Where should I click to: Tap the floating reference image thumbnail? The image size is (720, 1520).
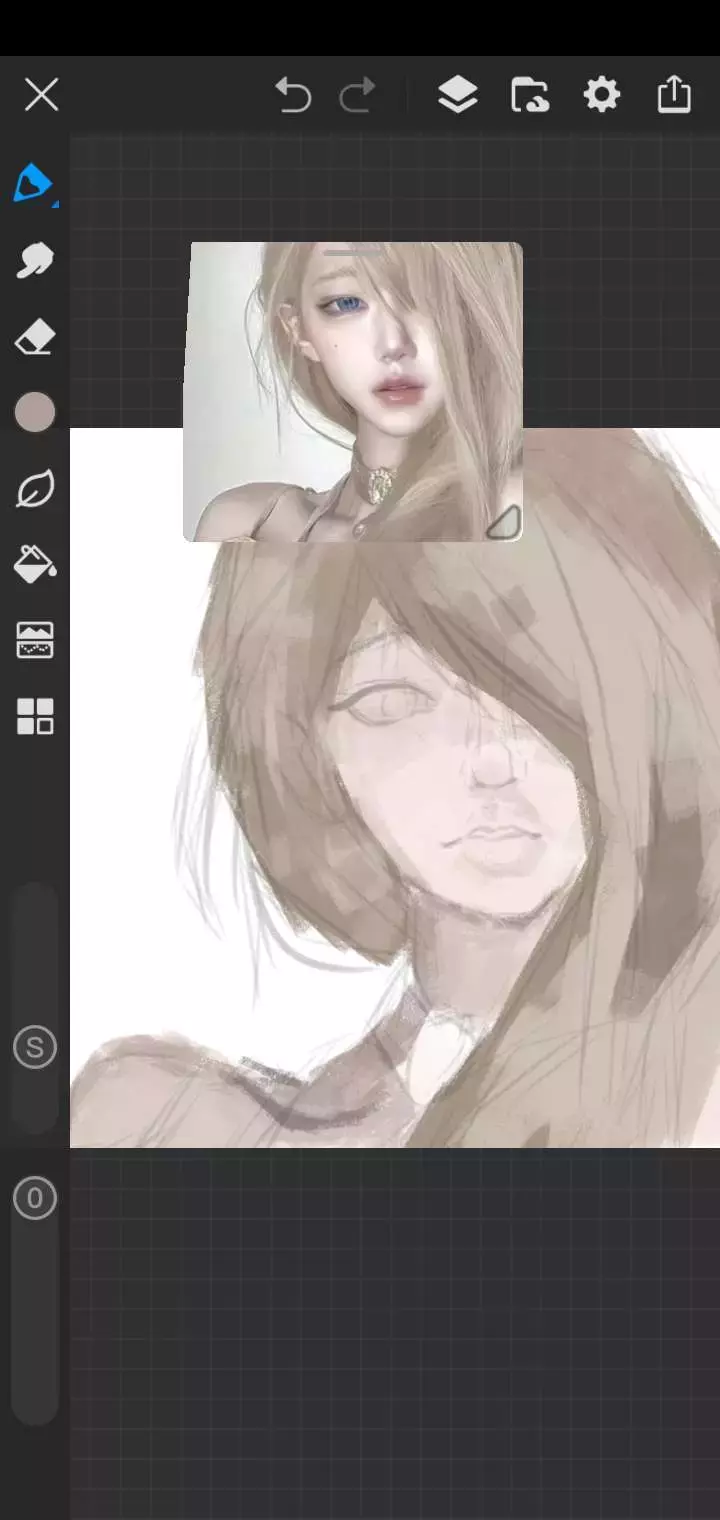coord(352,392)
